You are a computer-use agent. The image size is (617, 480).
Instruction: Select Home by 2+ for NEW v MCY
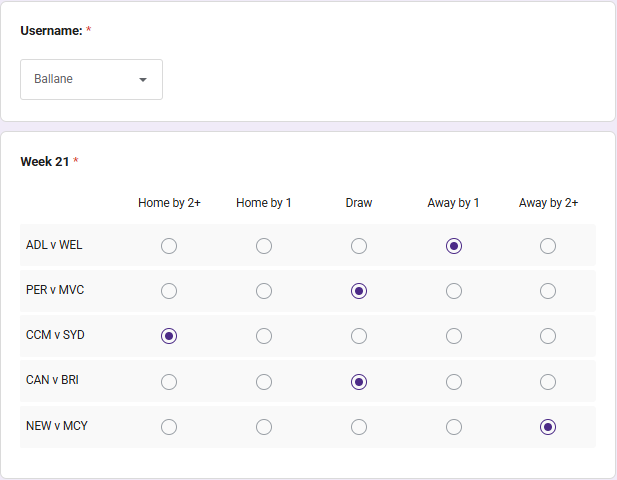(x=169, y=427)
